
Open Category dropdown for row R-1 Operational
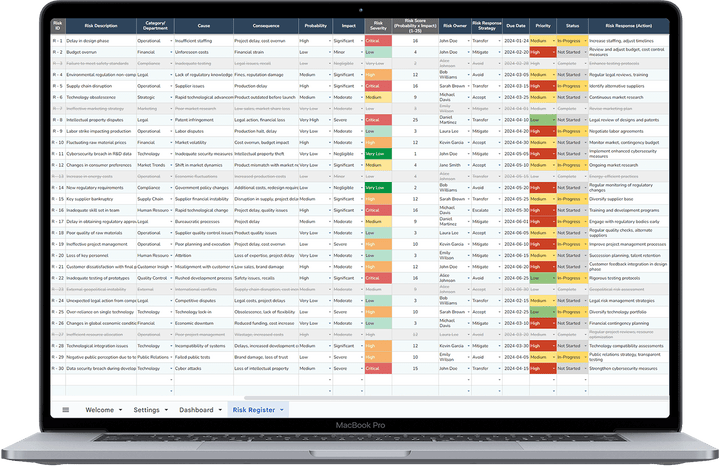(x=171, y=41)
